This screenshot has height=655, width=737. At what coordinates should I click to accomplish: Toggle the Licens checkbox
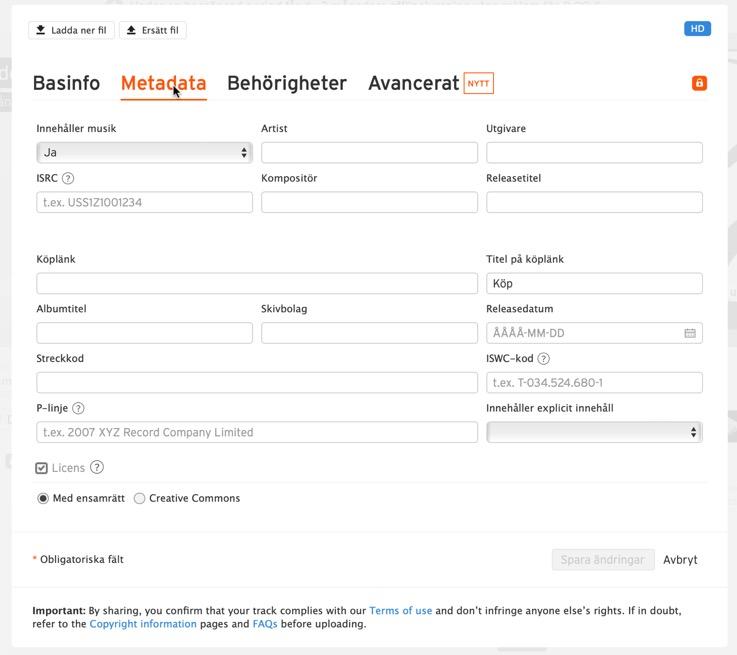[42, 468]
